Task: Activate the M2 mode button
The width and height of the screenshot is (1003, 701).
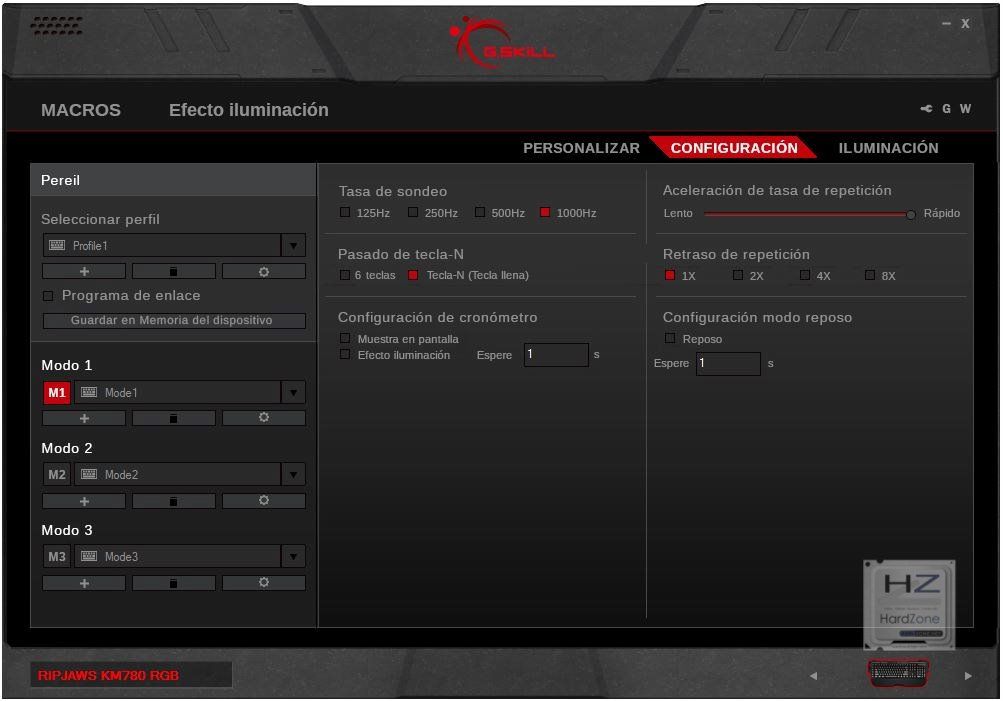Action: point(57,475)
